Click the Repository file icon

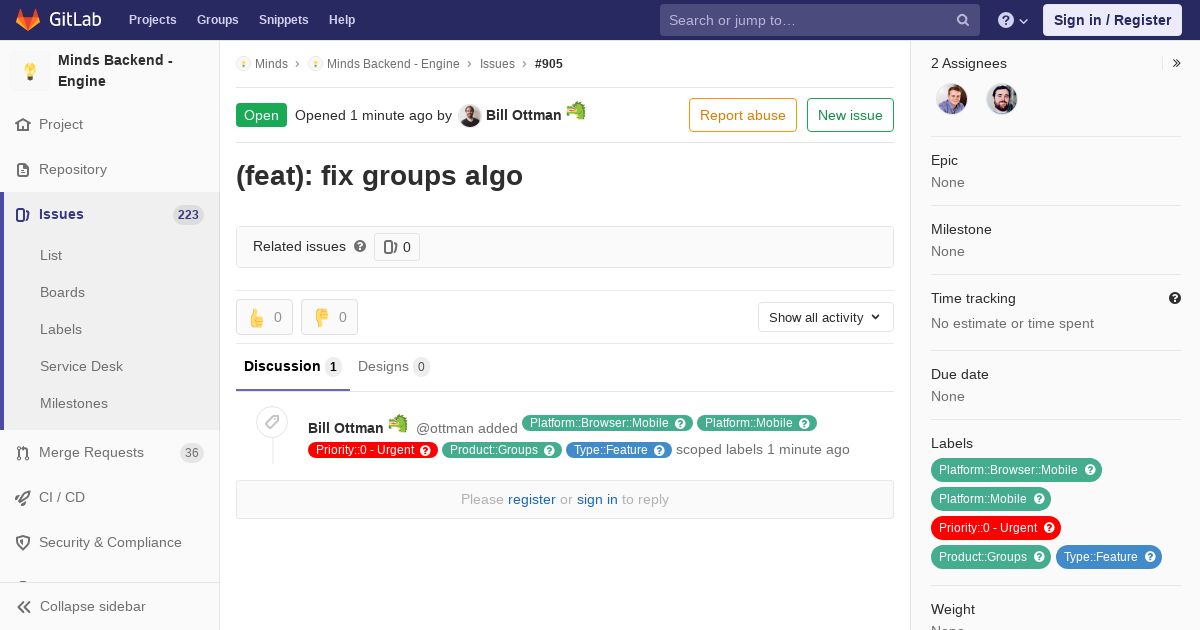point(23,170)
